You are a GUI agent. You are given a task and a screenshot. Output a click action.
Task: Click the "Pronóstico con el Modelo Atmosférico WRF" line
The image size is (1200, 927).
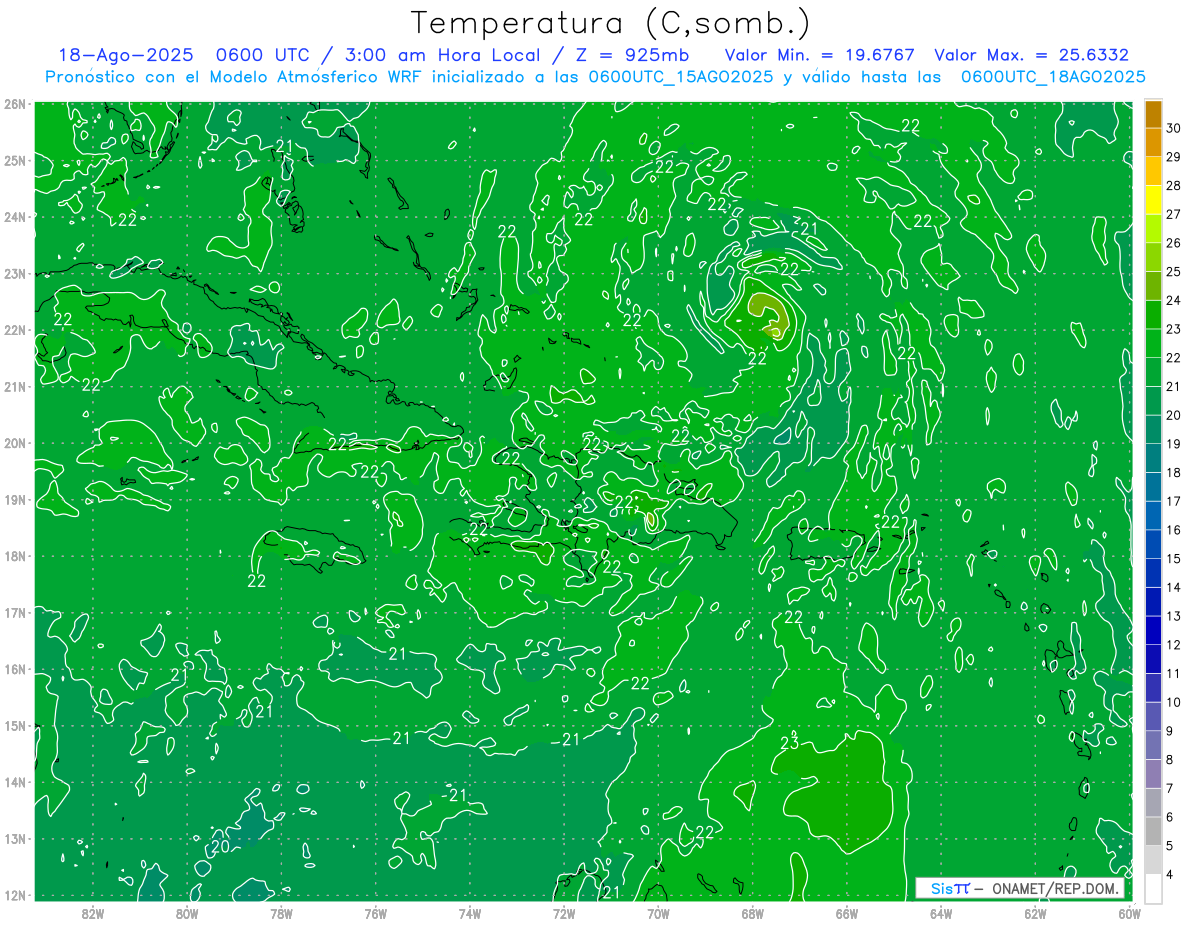click(596, 76)
